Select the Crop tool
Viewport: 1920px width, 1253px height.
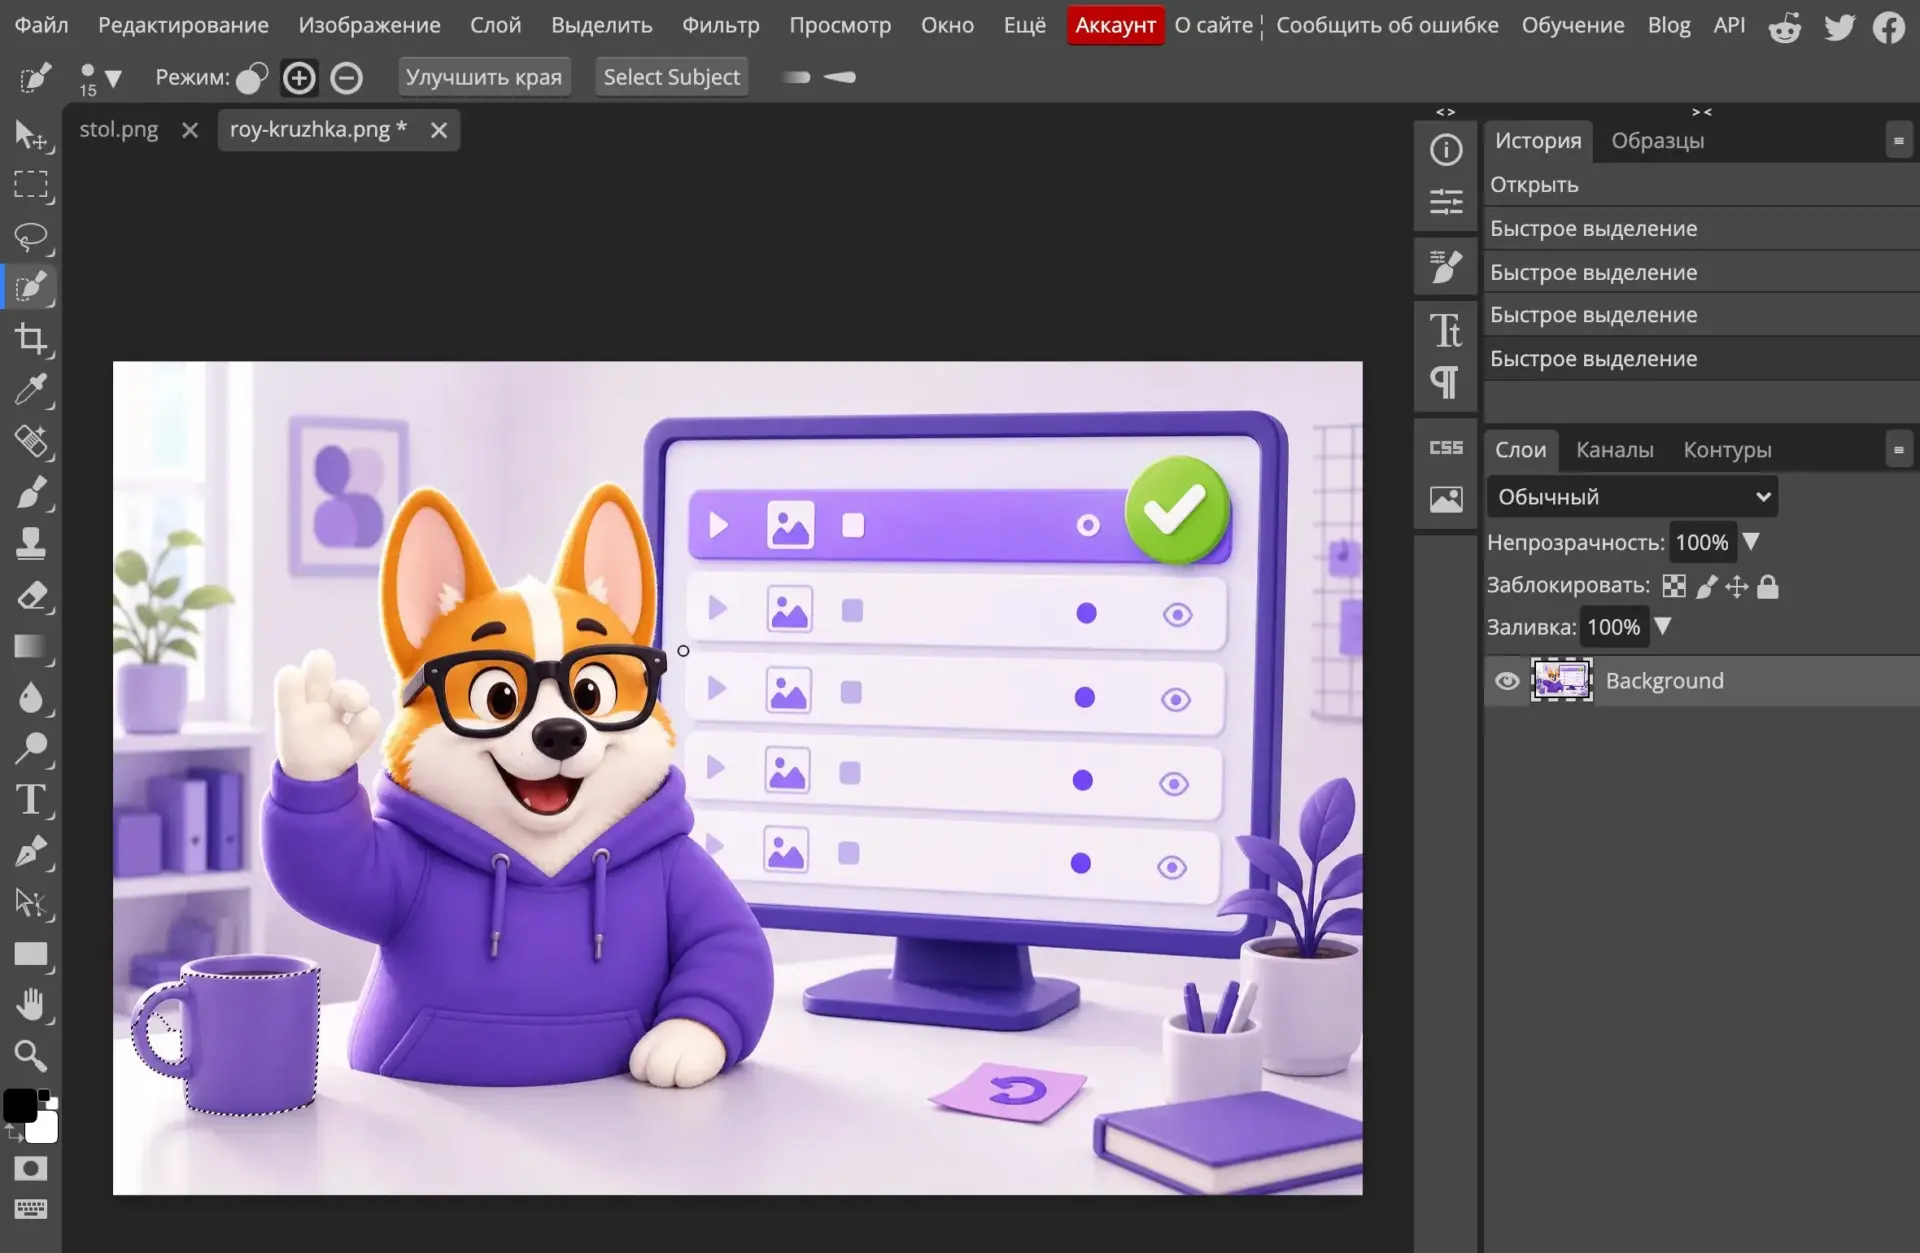[x=31, y=339]
